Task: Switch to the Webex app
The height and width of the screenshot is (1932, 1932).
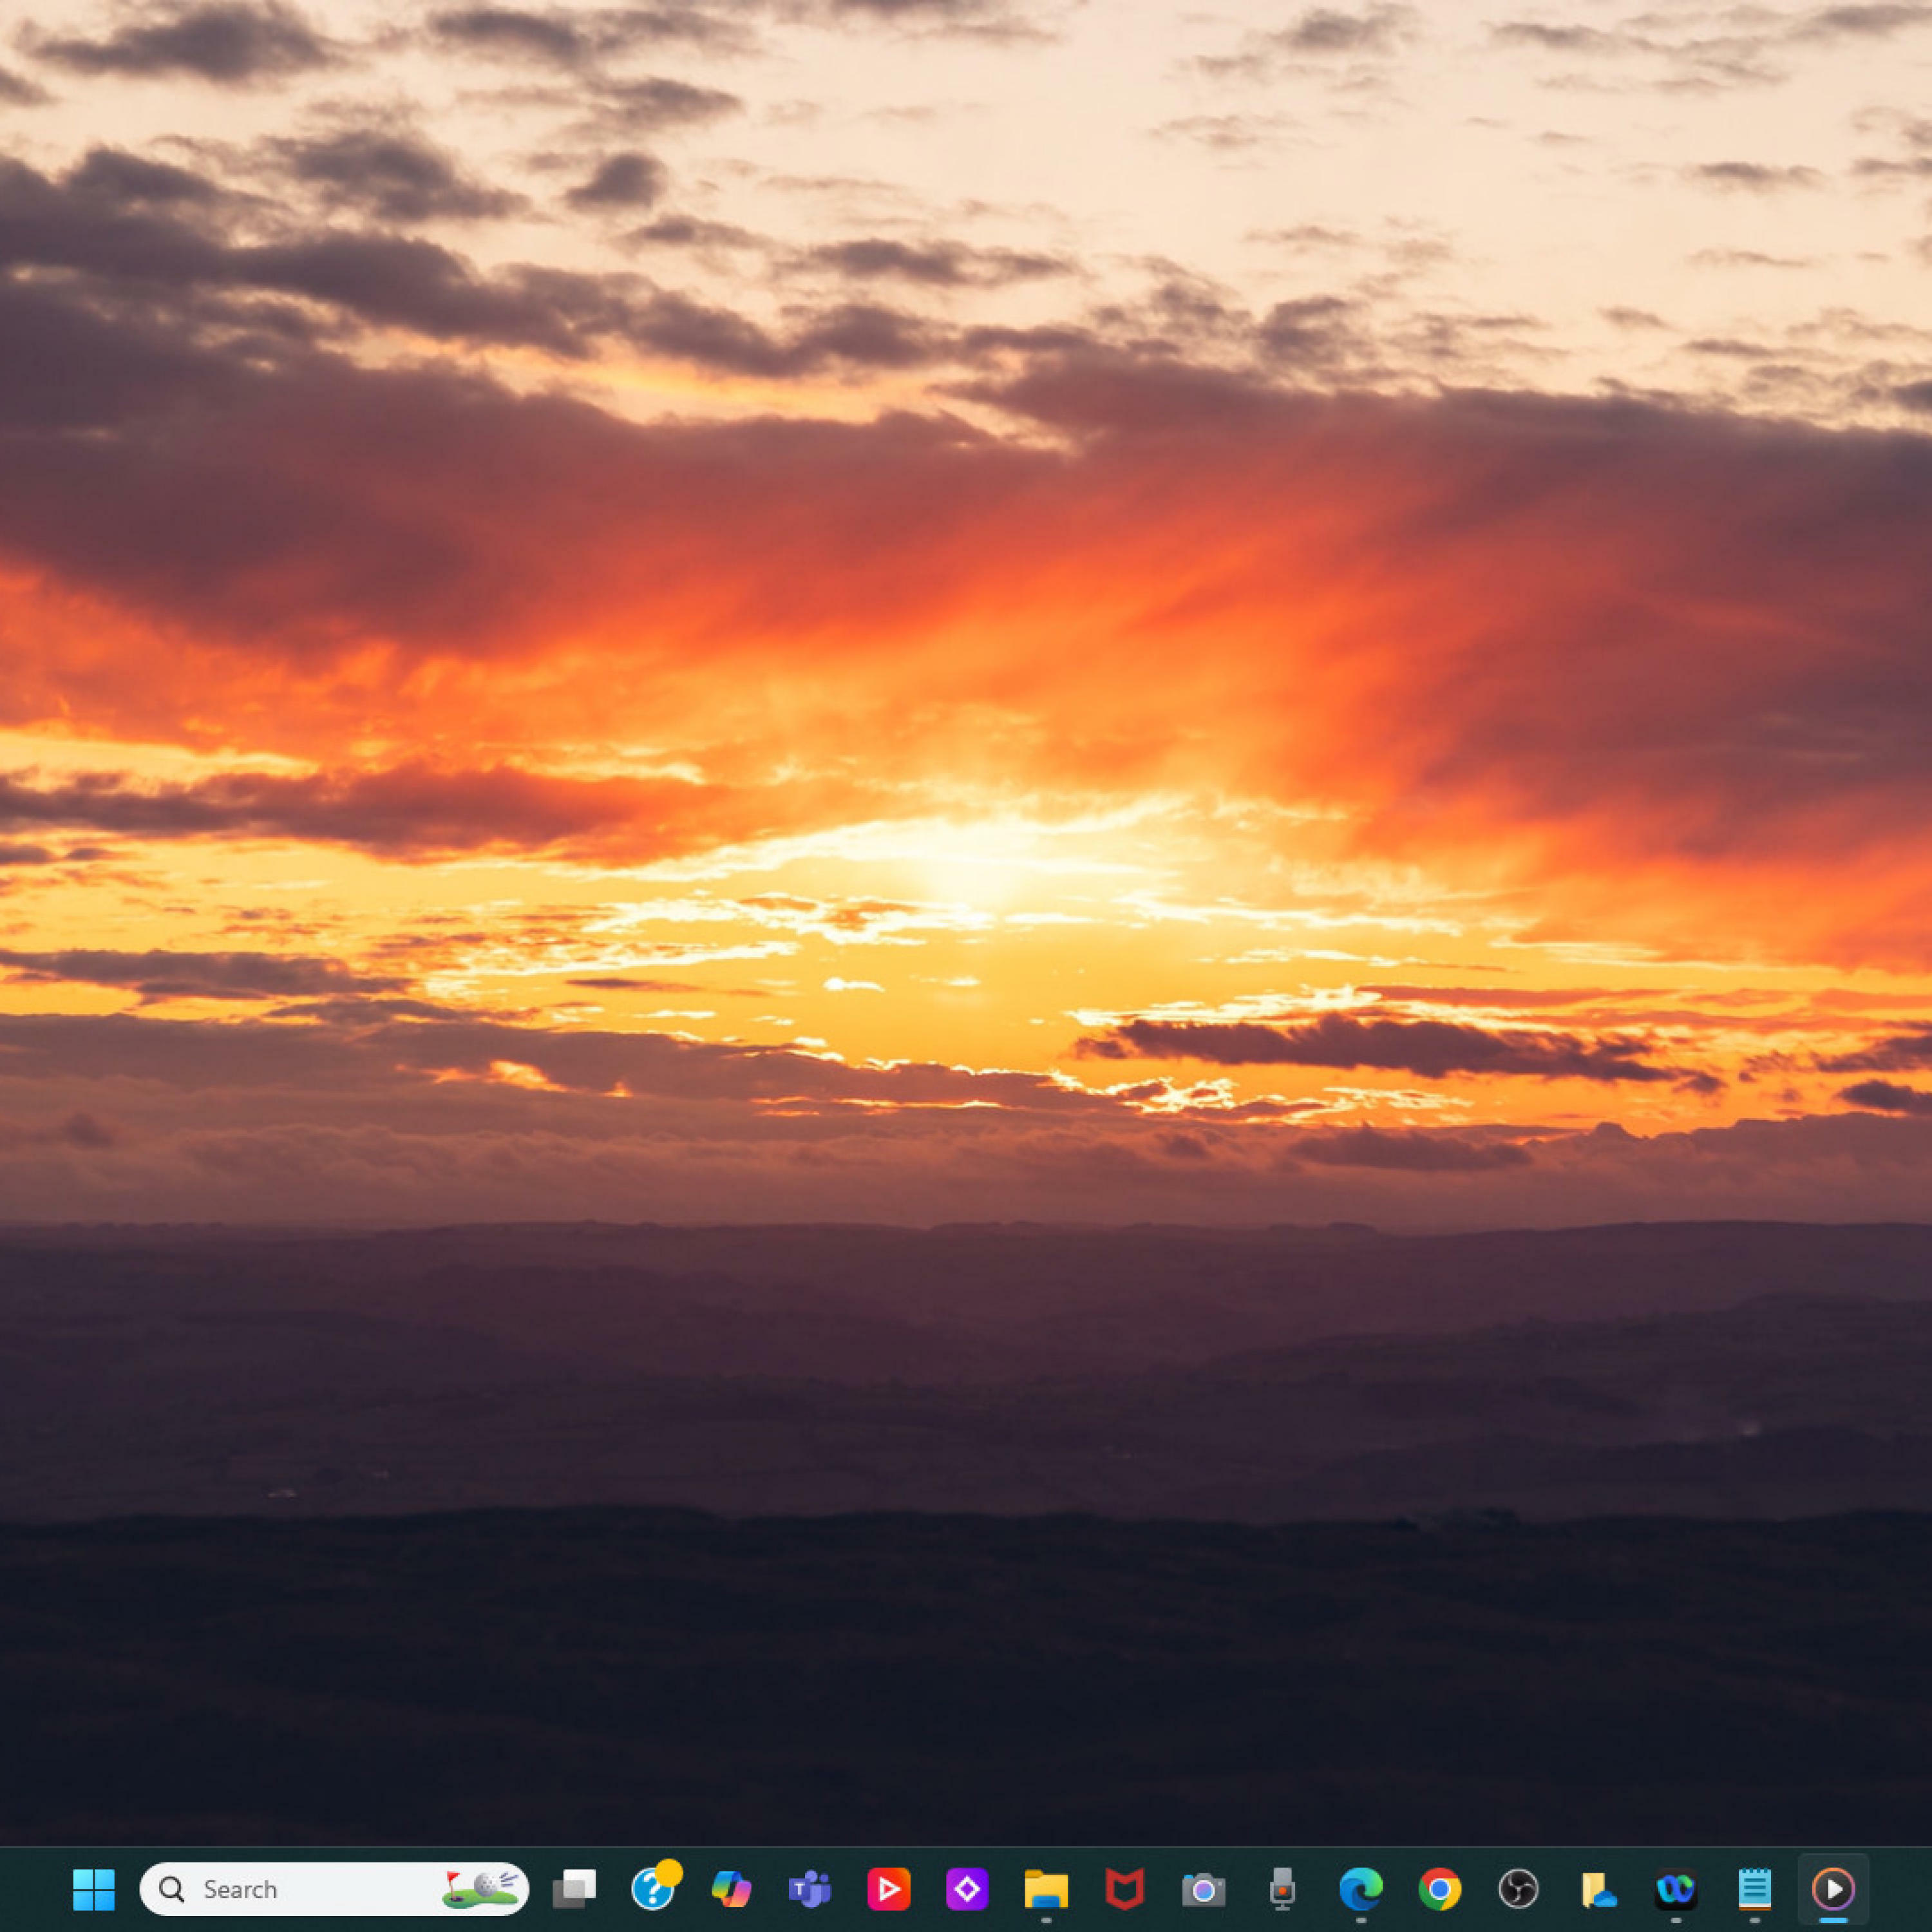Action: [x=1675, y=1889]
